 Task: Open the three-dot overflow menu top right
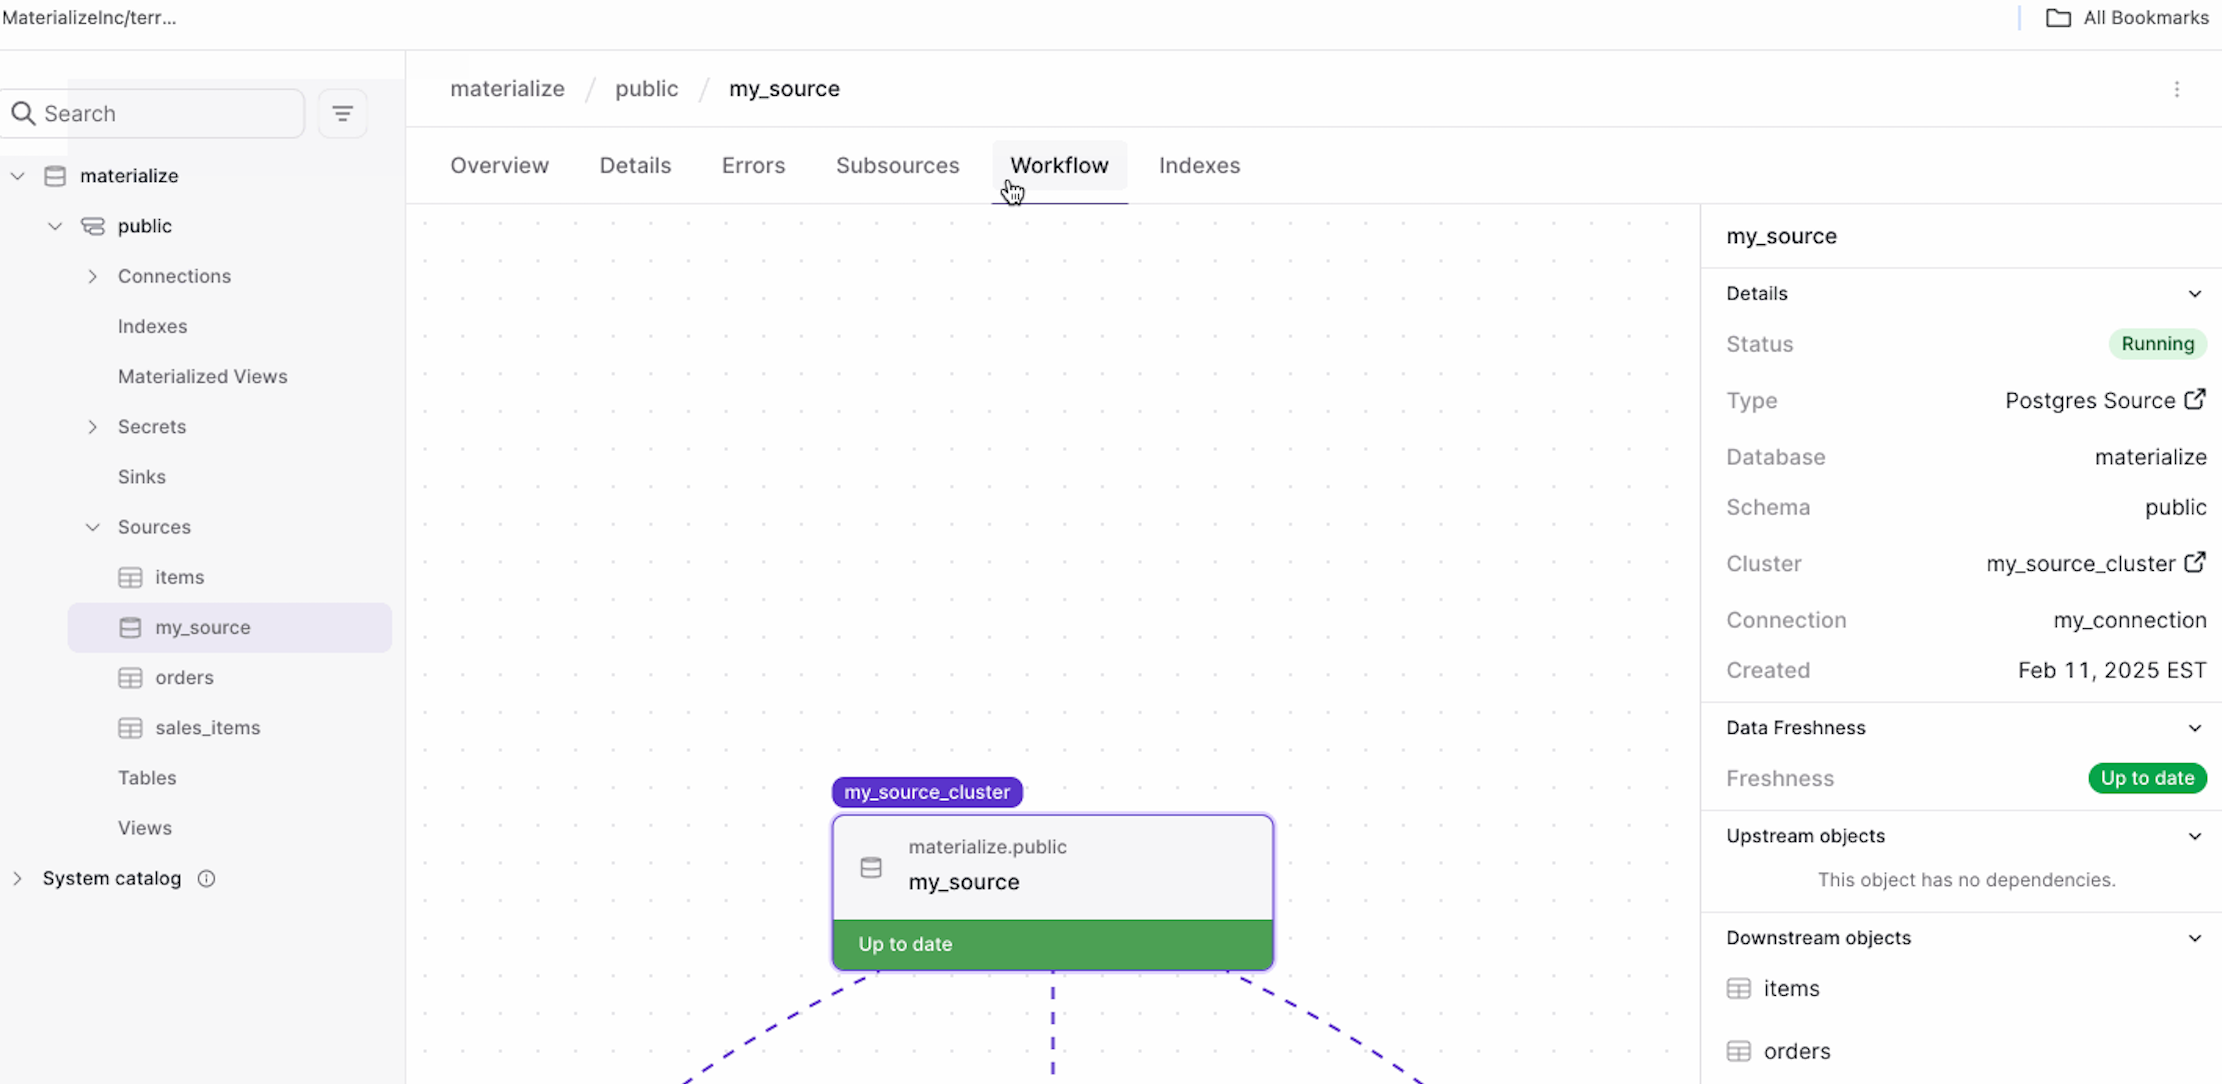(x=2178, y=89)
